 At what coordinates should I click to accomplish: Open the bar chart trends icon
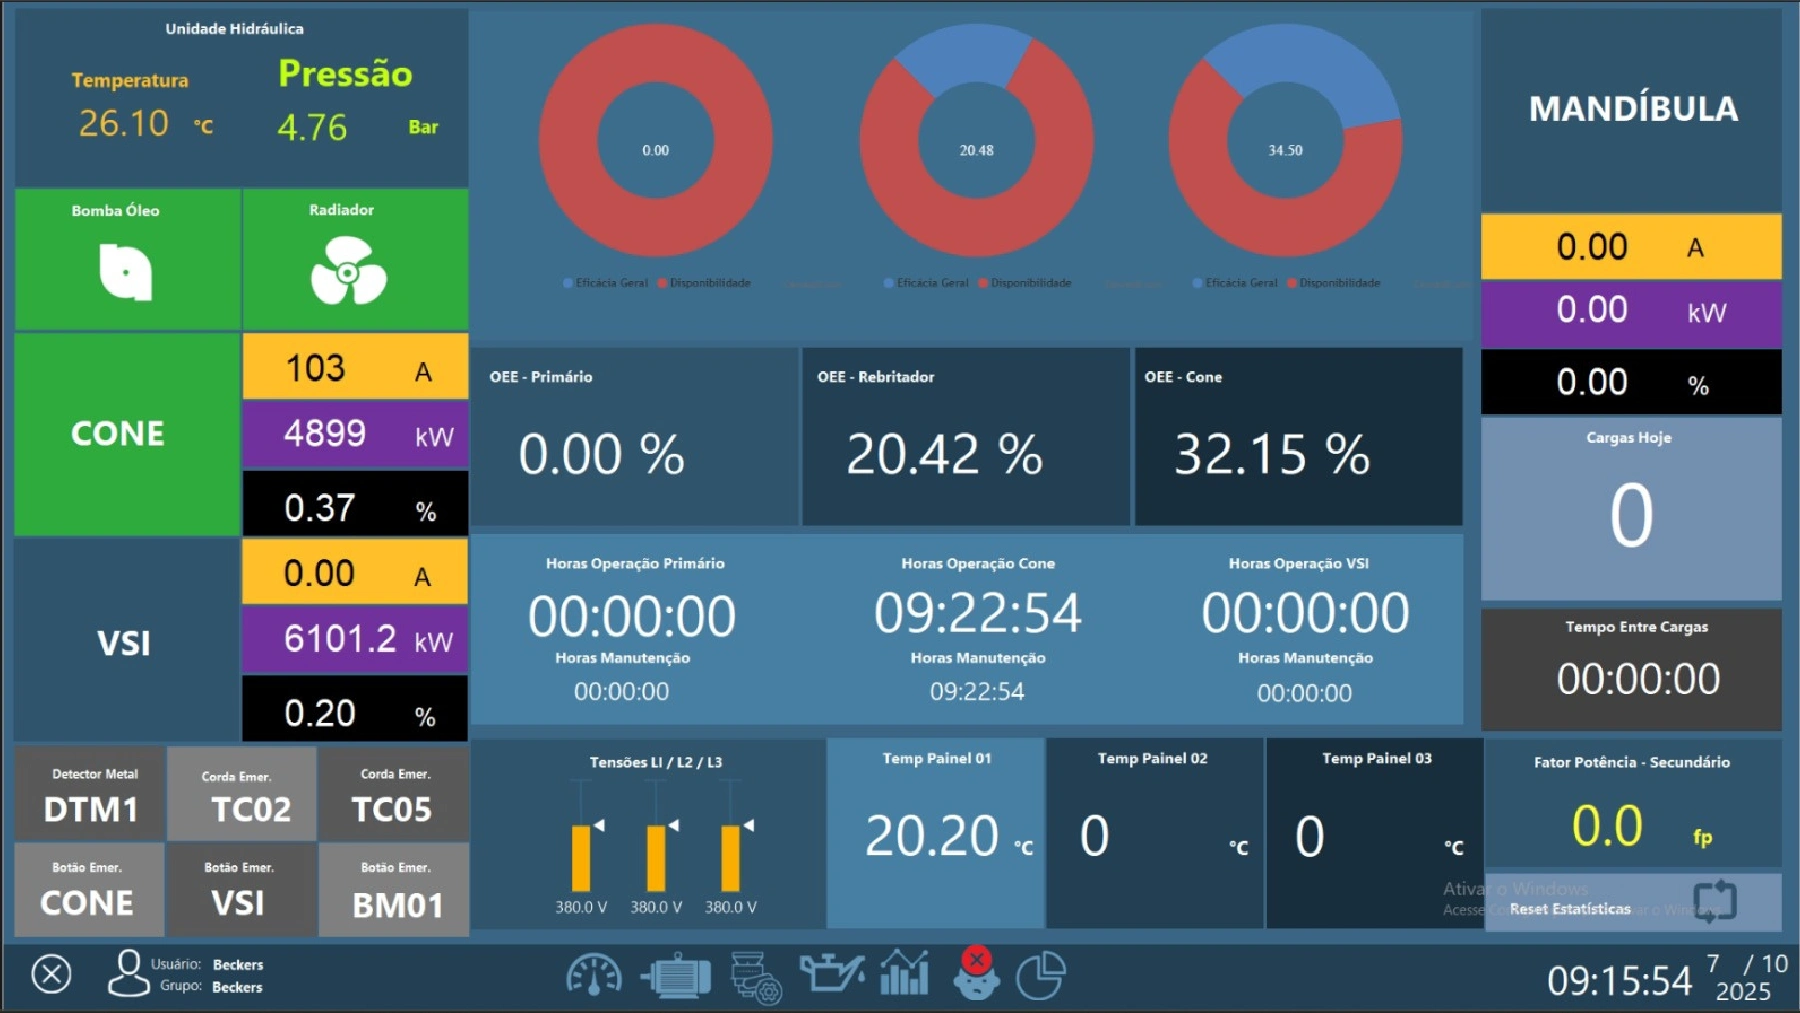[904, 973]
